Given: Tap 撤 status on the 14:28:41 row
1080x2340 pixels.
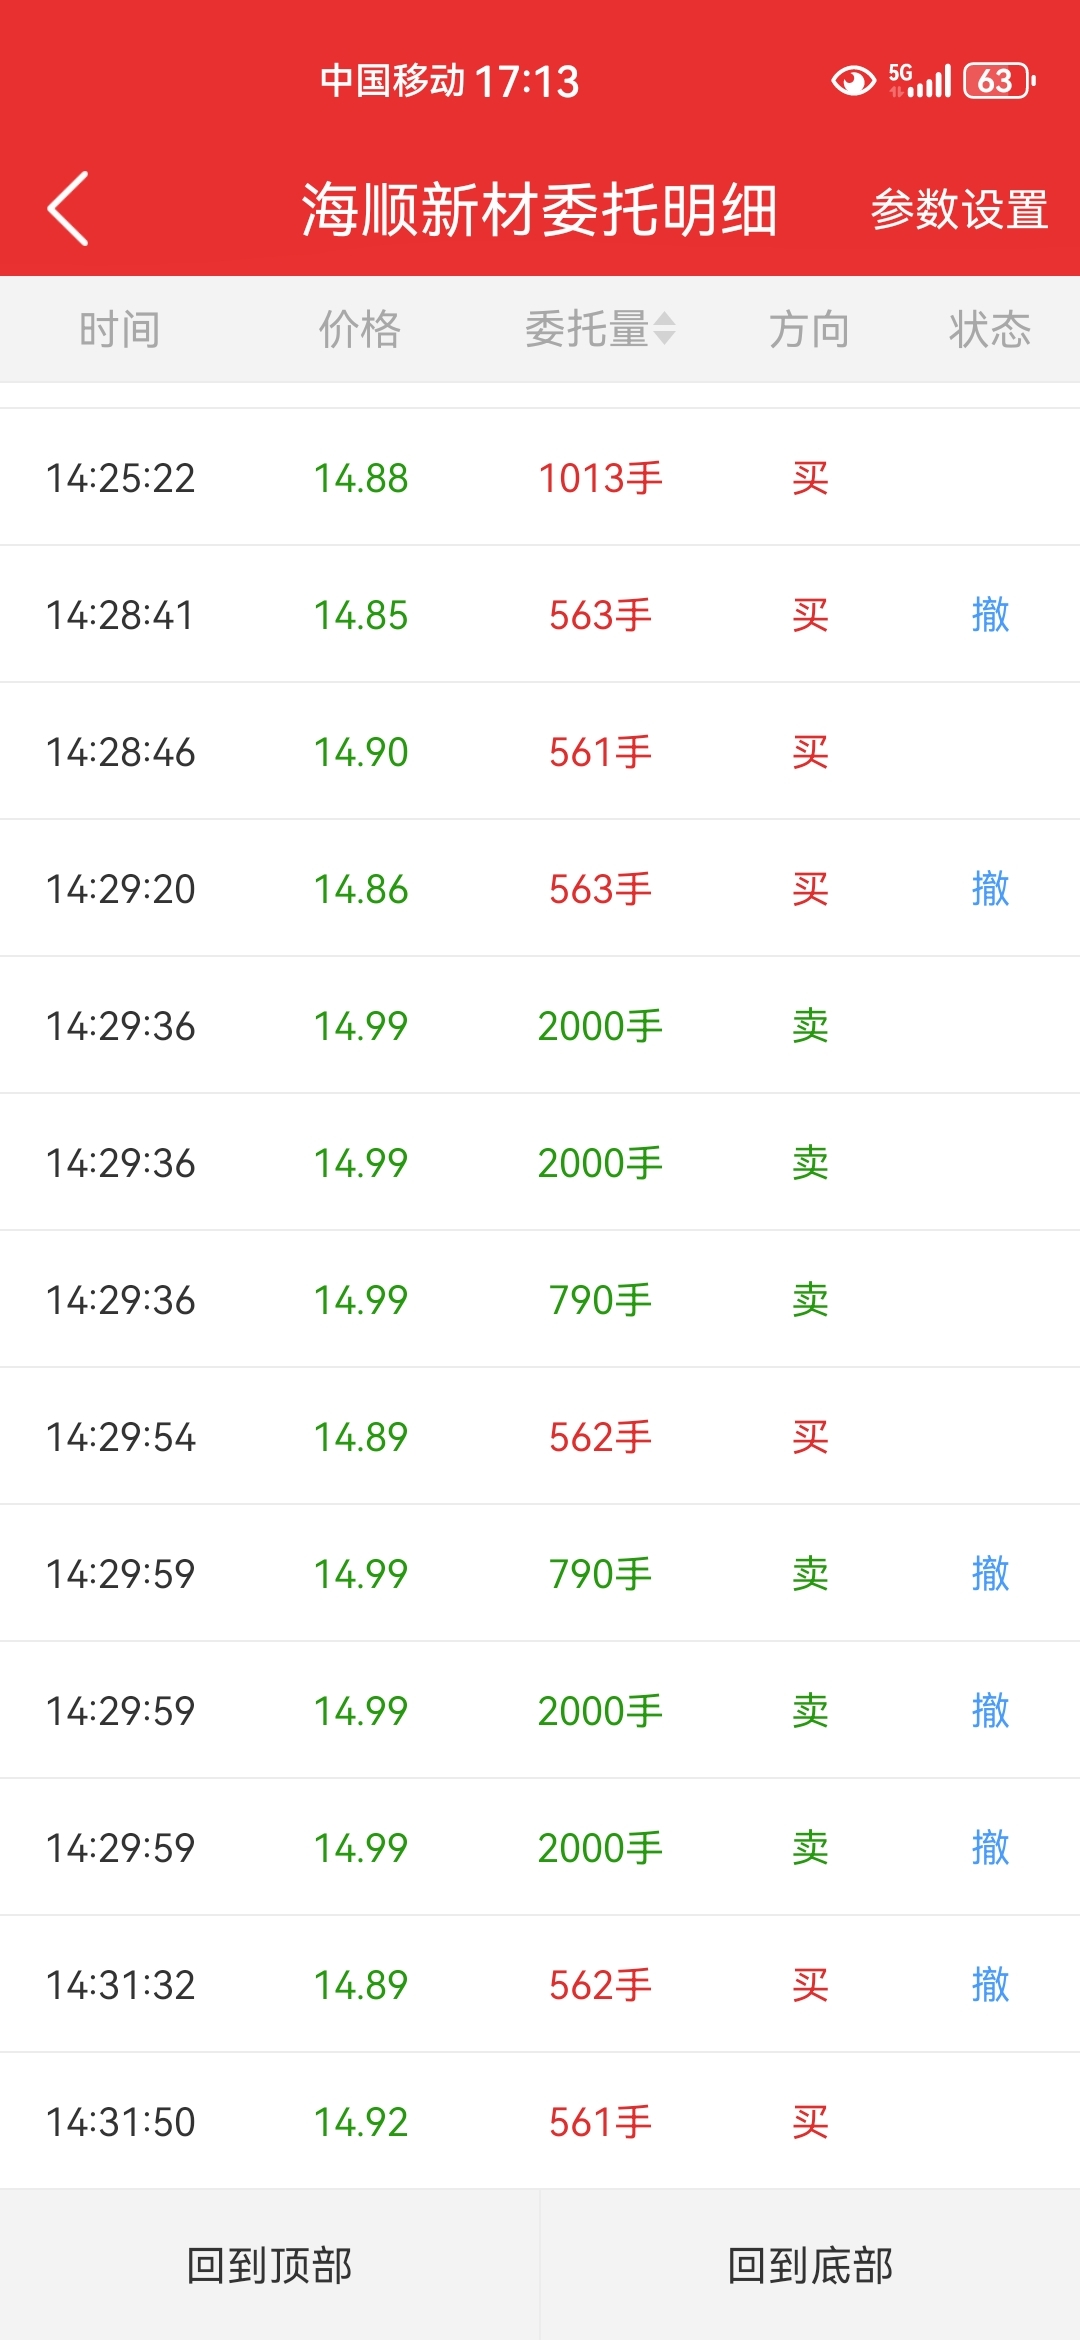Looking at the screenshot, I should click(x=990, y=615).
